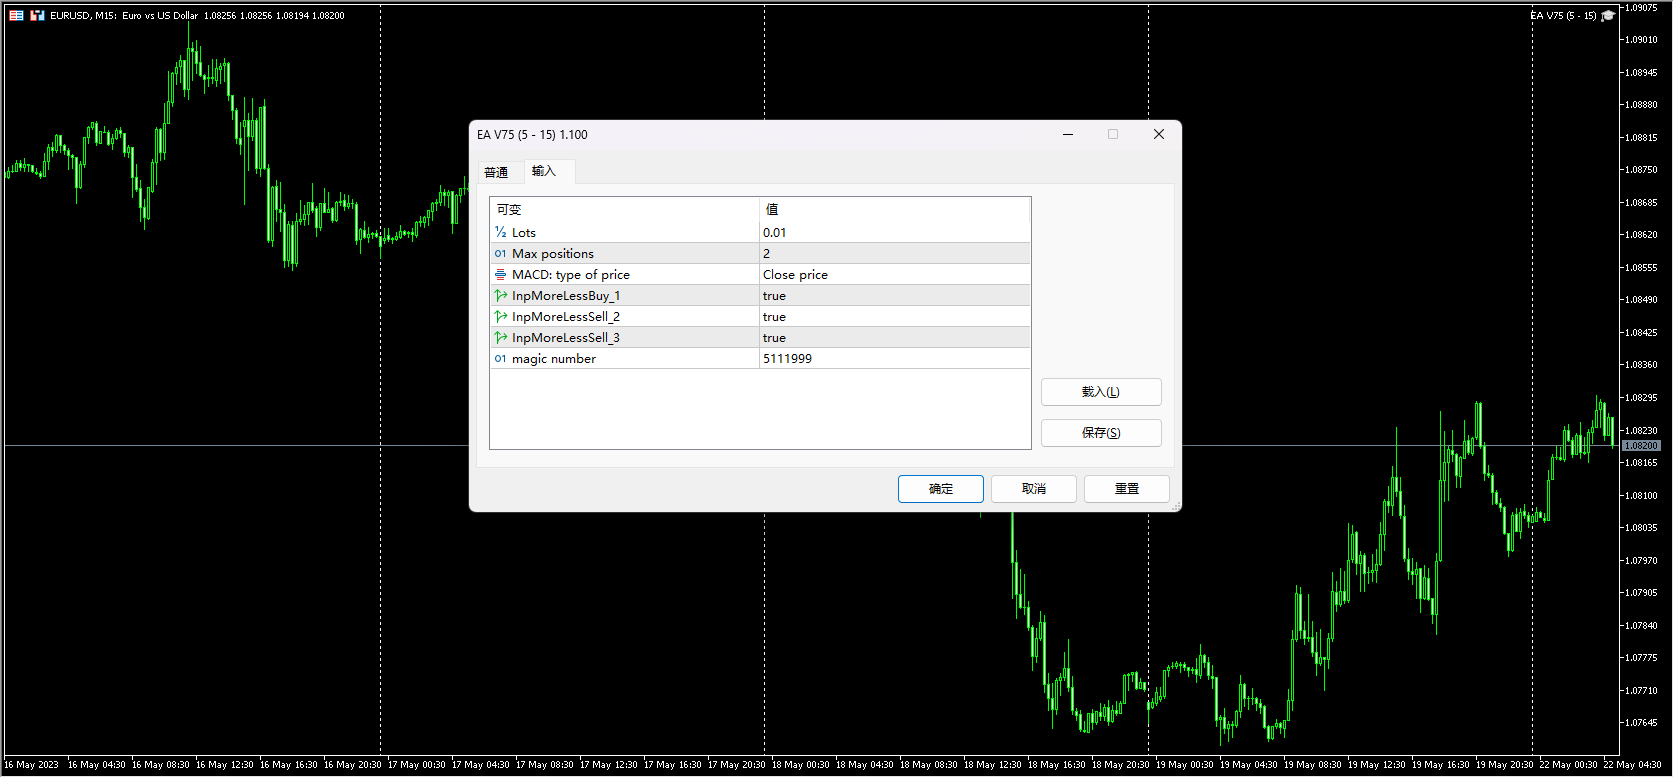This screenshot has width=1674, height=778.
Task: Edit the Max positions value 2
Action: pyautogui.click(x=895, y=253)
